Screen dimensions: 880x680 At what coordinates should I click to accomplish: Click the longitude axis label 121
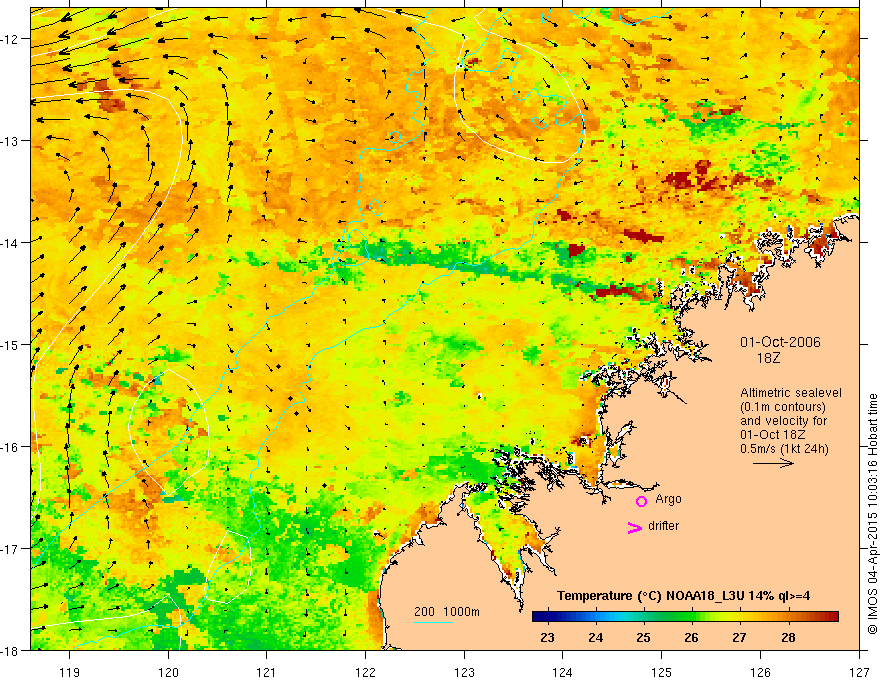click(267, 672)
